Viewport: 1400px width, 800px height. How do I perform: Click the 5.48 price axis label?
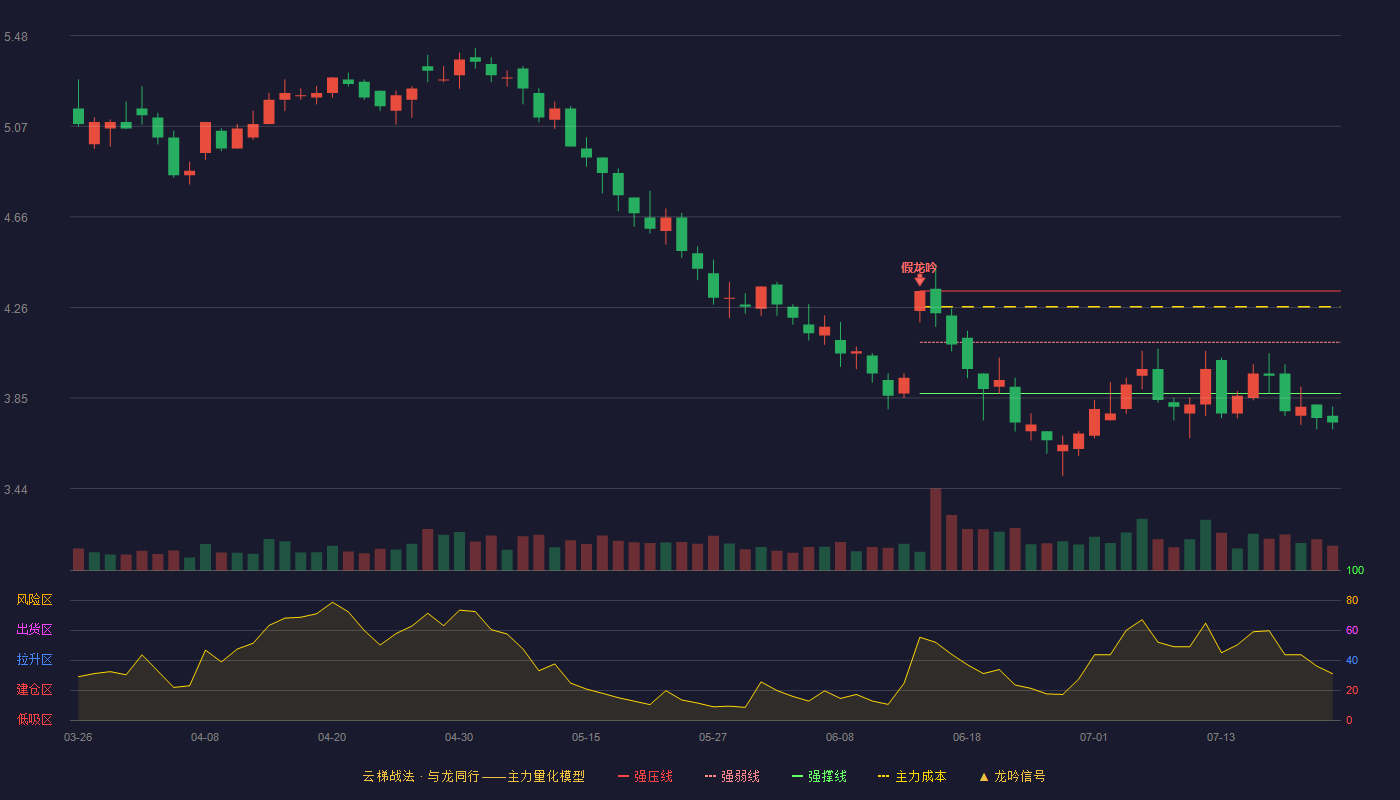[x=16, y=37]
